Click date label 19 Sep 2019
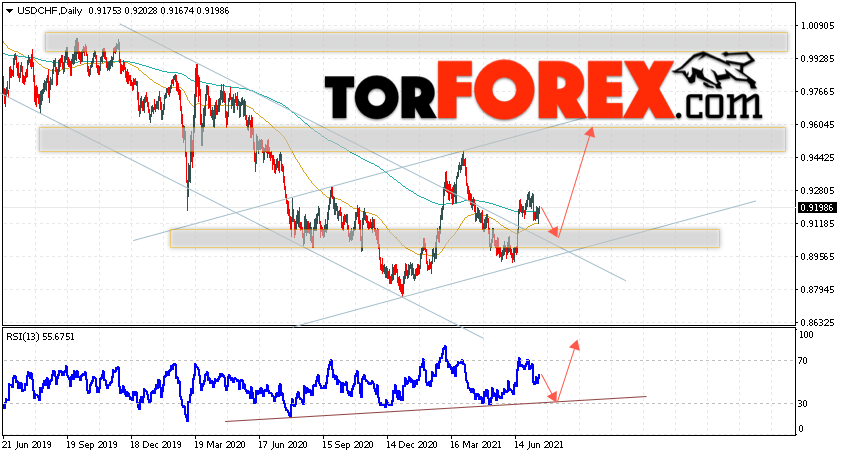 tap(92, 445)
